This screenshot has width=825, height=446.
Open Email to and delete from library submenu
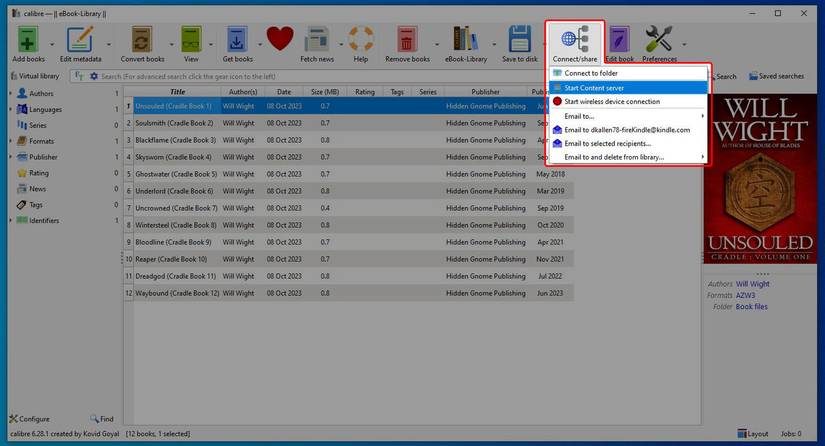pos(628,157)
